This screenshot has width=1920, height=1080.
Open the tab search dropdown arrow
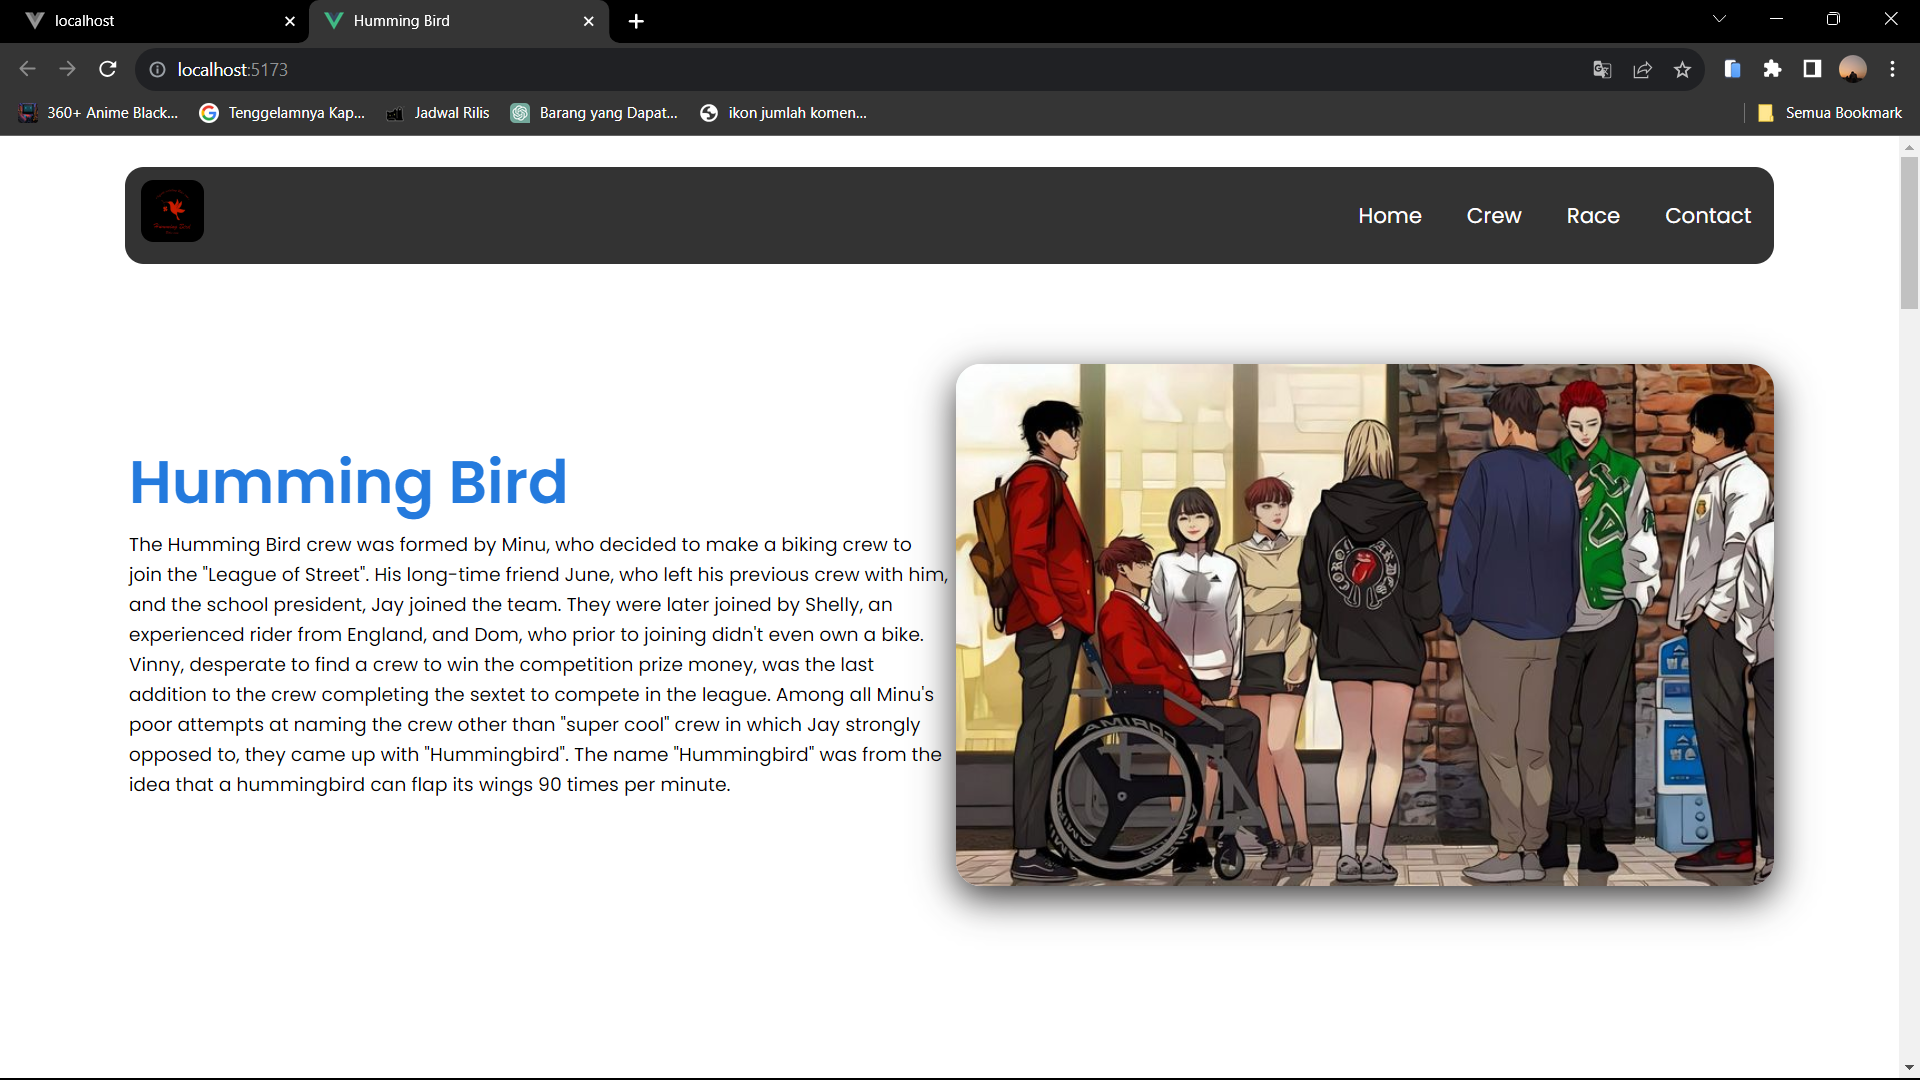pos(1719,19)
